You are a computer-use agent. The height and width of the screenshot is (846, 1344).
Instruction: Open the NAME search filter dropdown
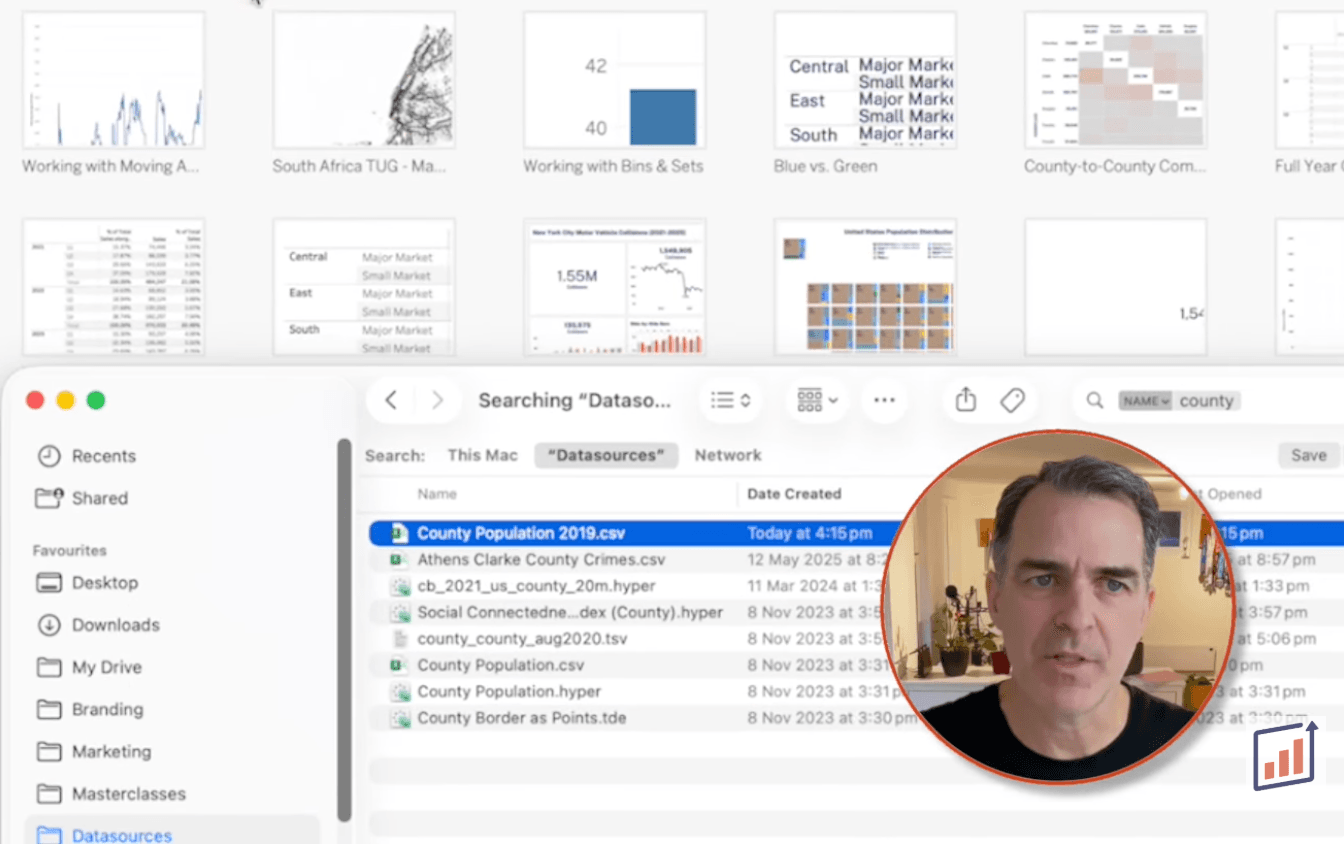click(x=1144, y=401)
